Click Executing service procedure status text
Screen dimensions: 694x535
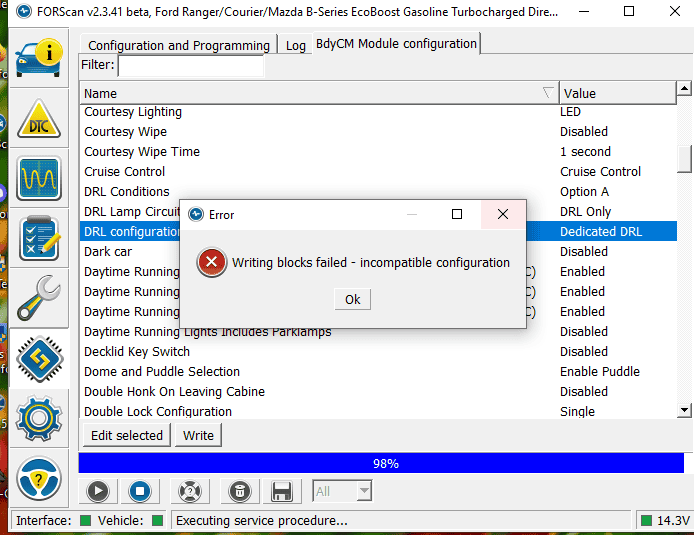tap(261, 520)
